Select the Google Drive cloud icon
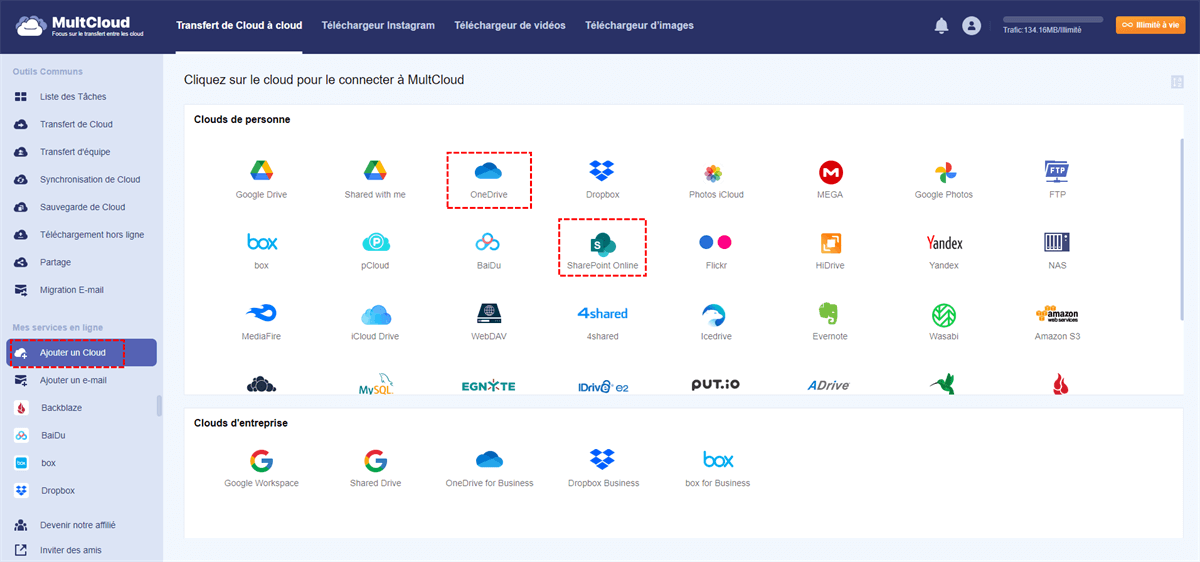Screen dimensions: 1200x562 tap(261, 171)
